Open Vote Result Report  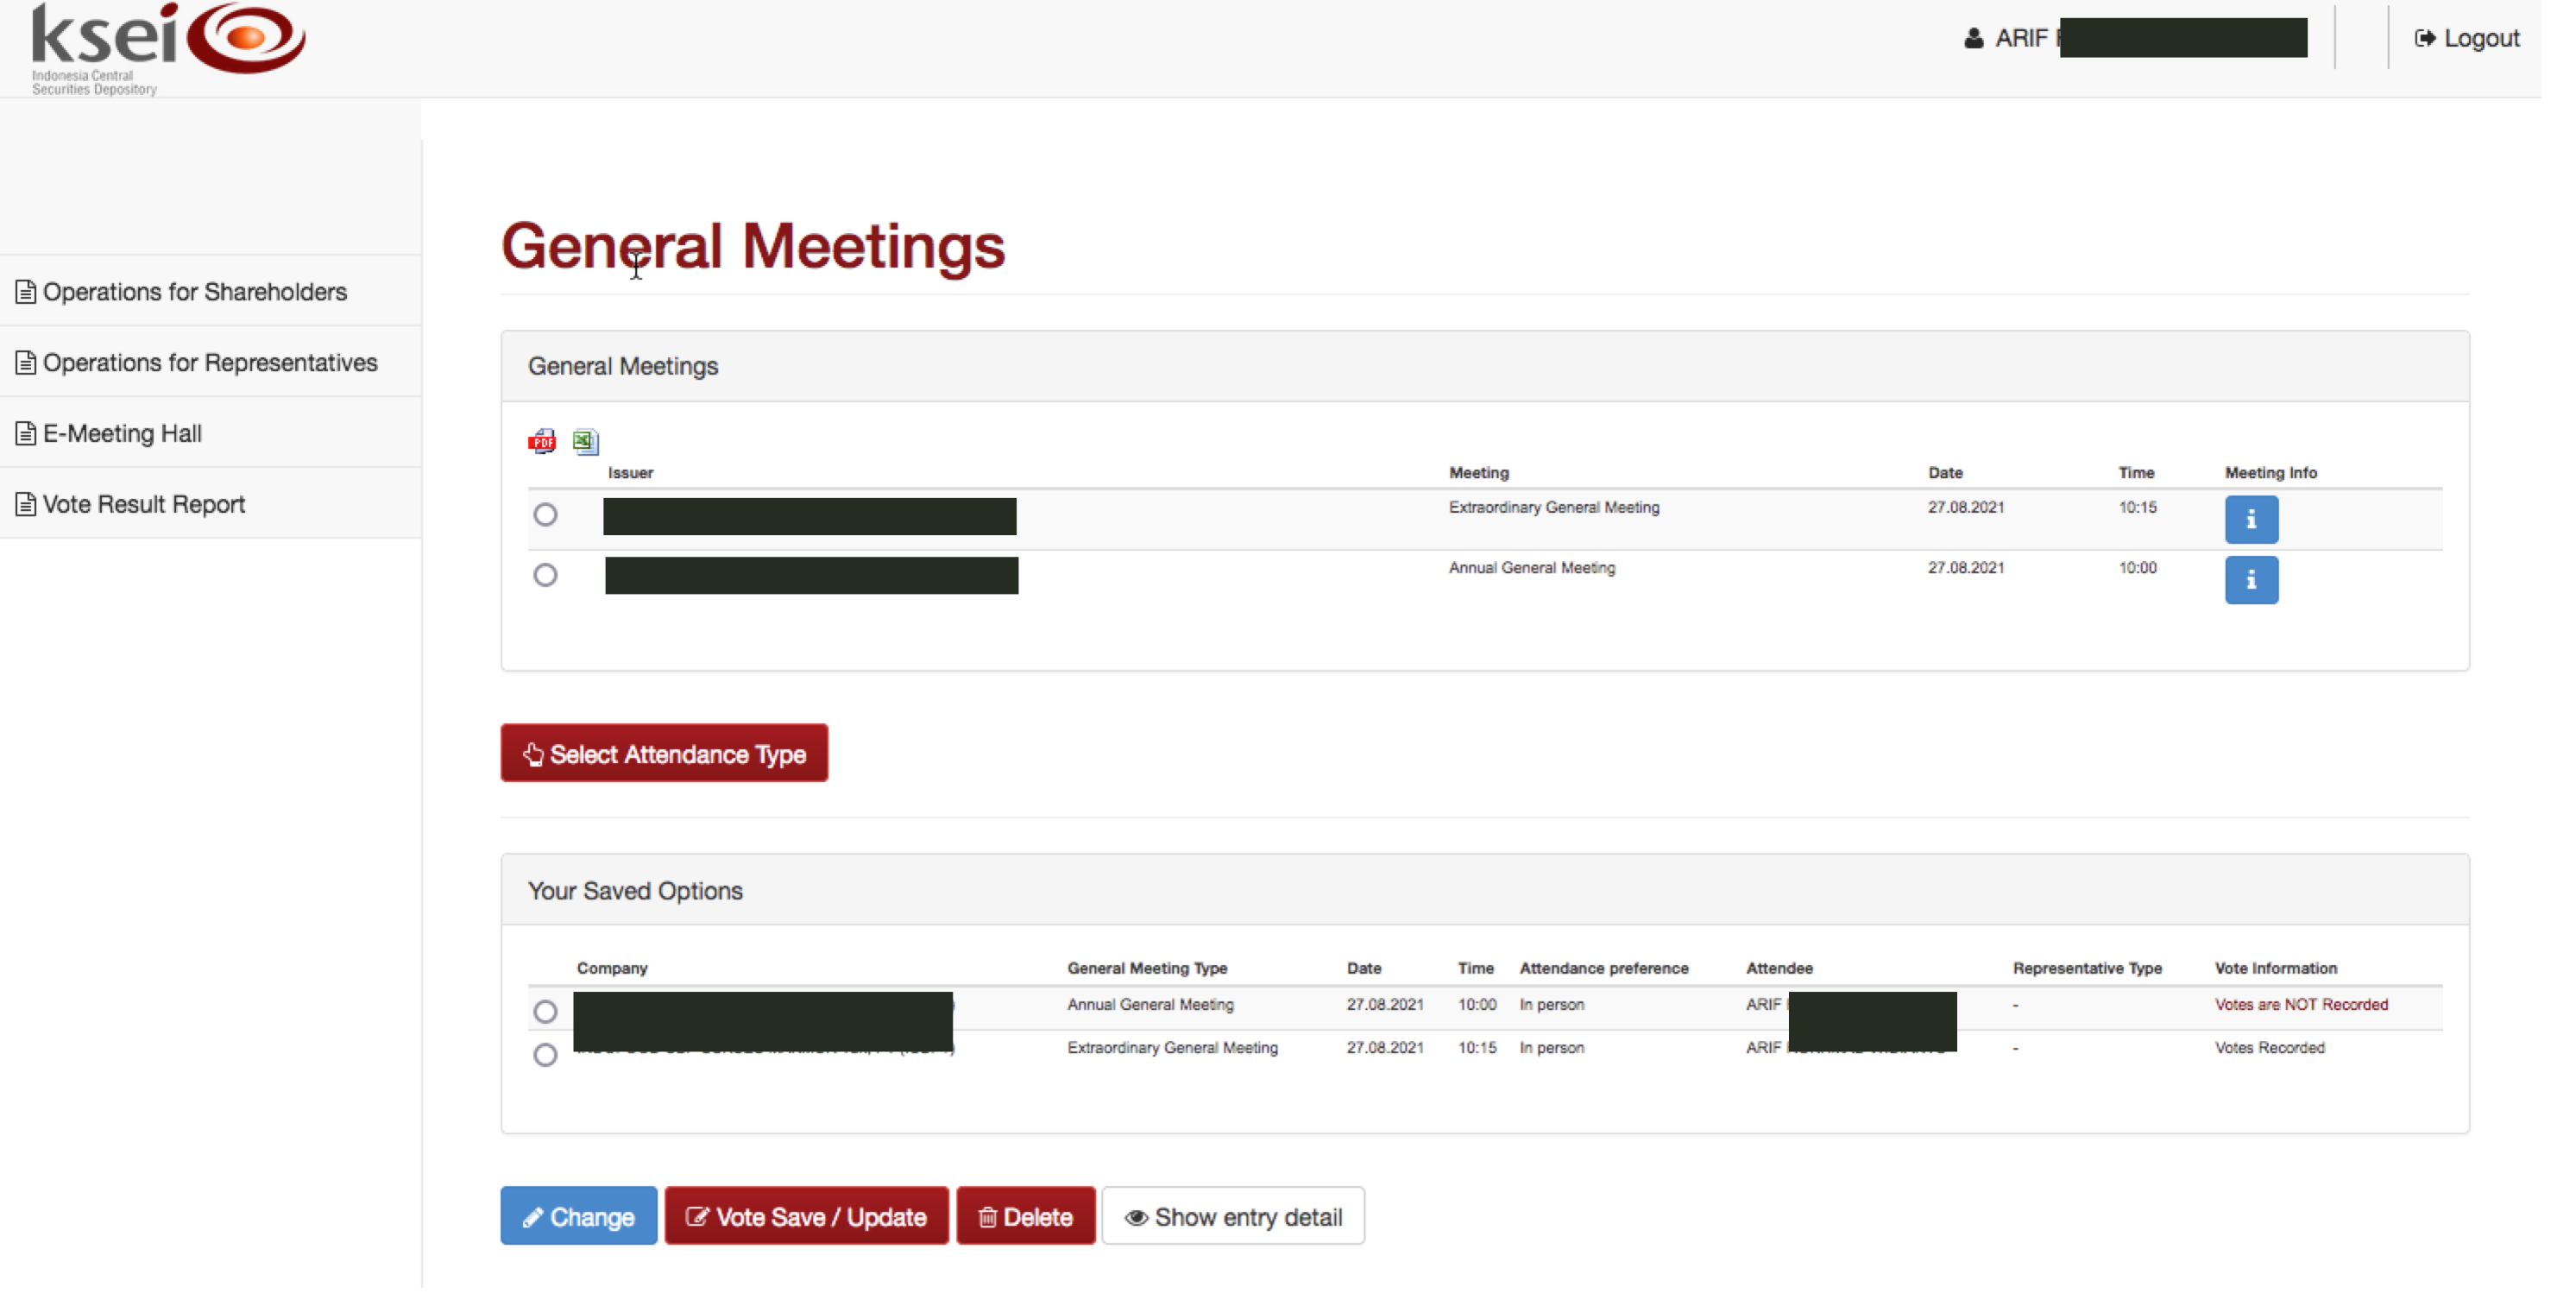point(143,504)
